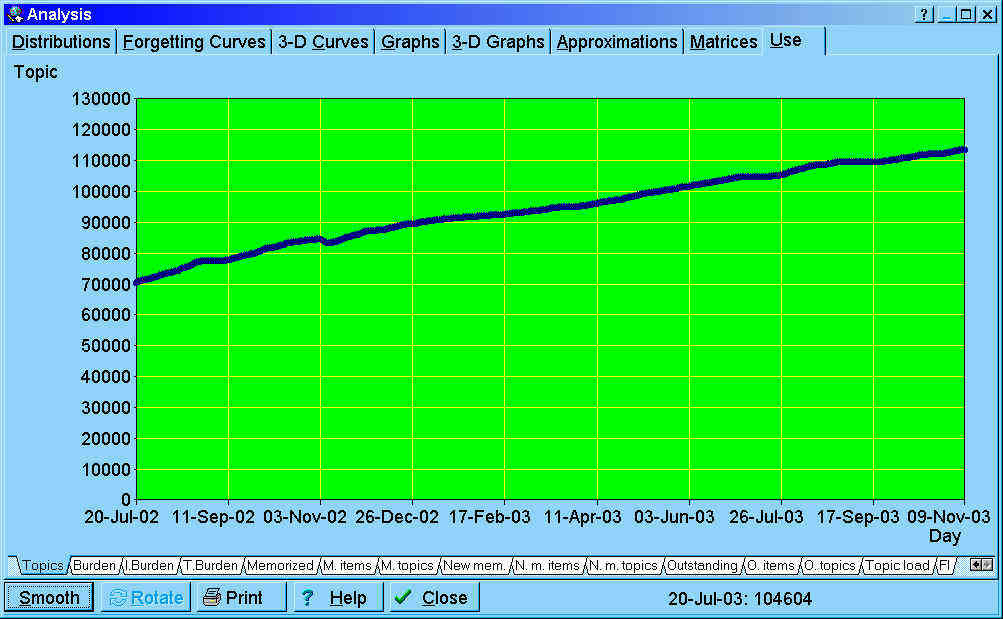The image size is (1003, 619).
Task: Switch to the Topic load tab
Action: (x=896, y=566)
